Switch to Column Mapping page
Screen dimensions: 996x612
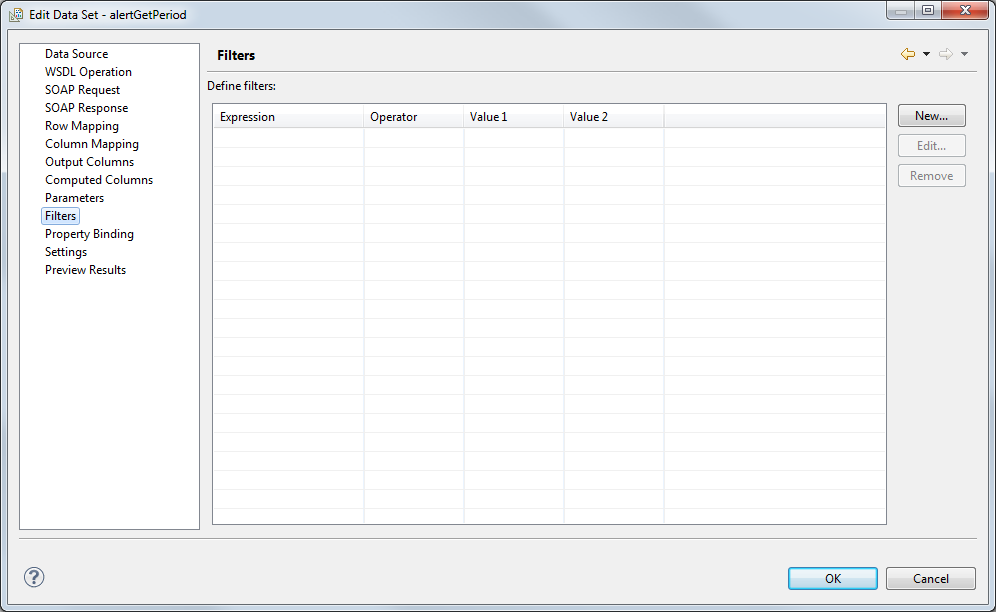(x=91, y=144)
